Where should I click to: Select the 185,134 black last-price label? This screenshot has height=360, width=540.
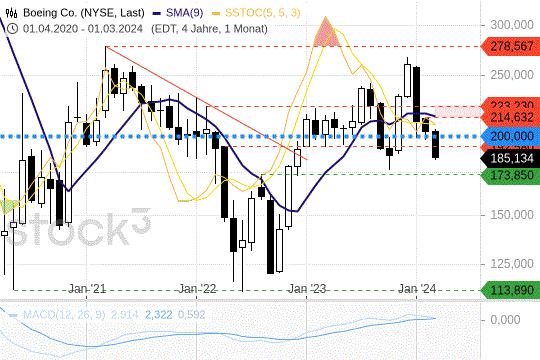click(x=510, y=158)
